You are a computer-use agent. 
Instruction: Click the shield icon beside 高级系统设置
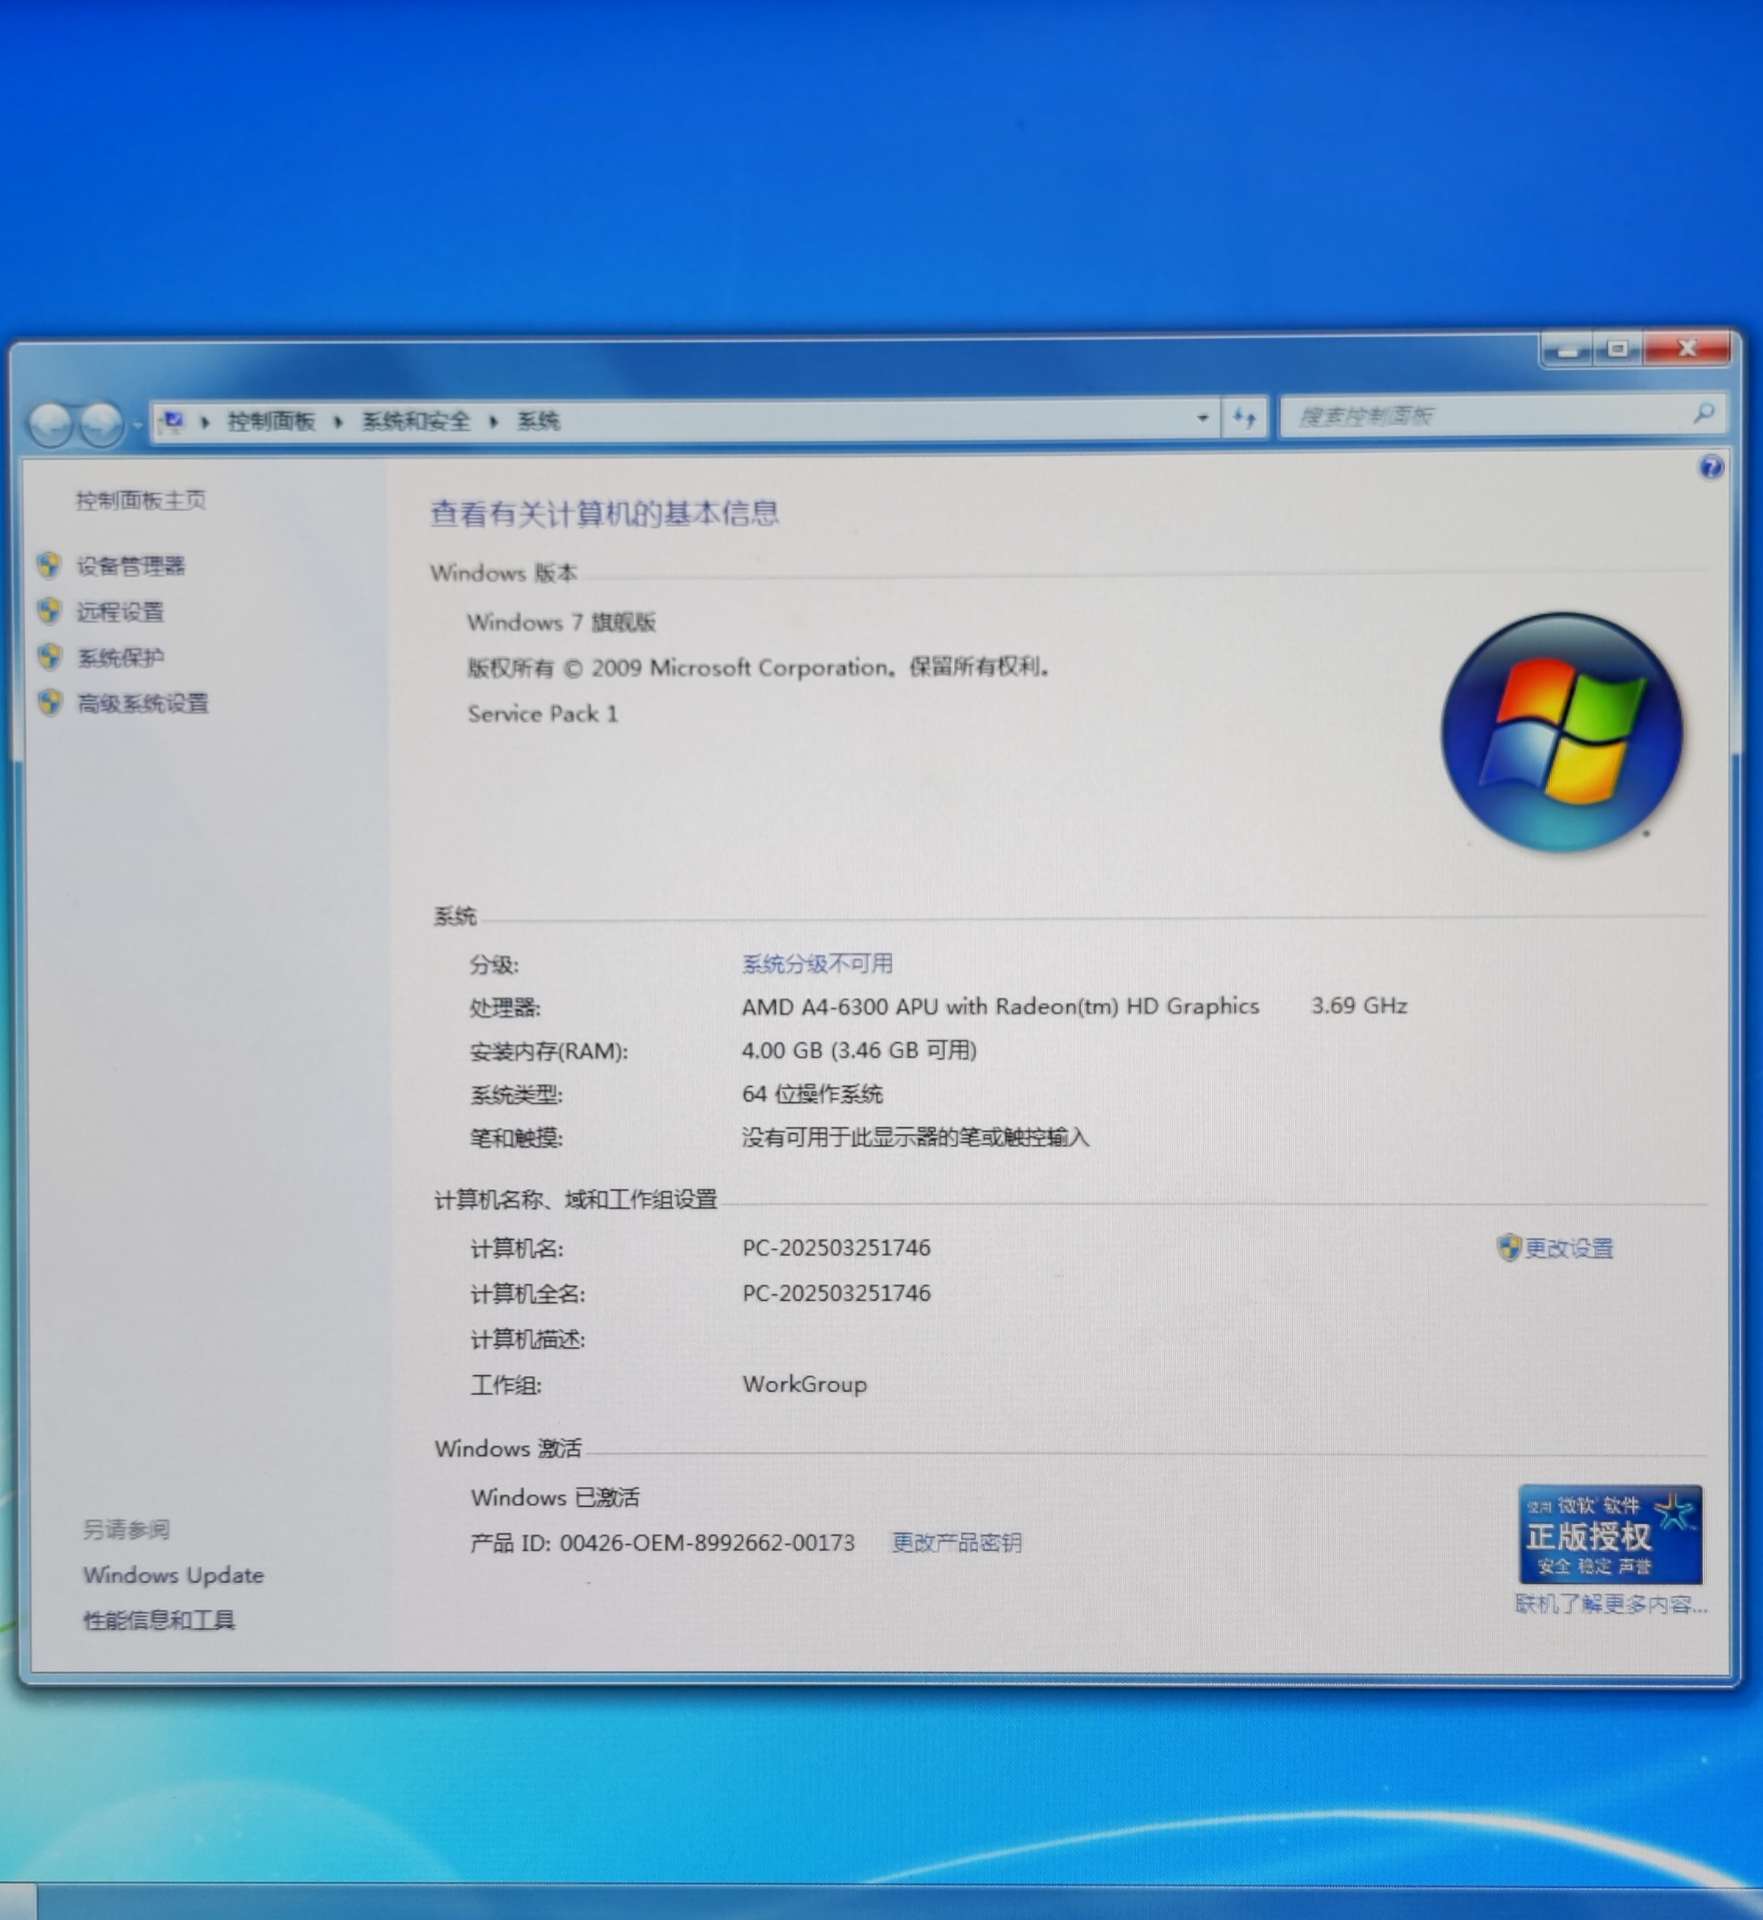(x=50, y=702)
